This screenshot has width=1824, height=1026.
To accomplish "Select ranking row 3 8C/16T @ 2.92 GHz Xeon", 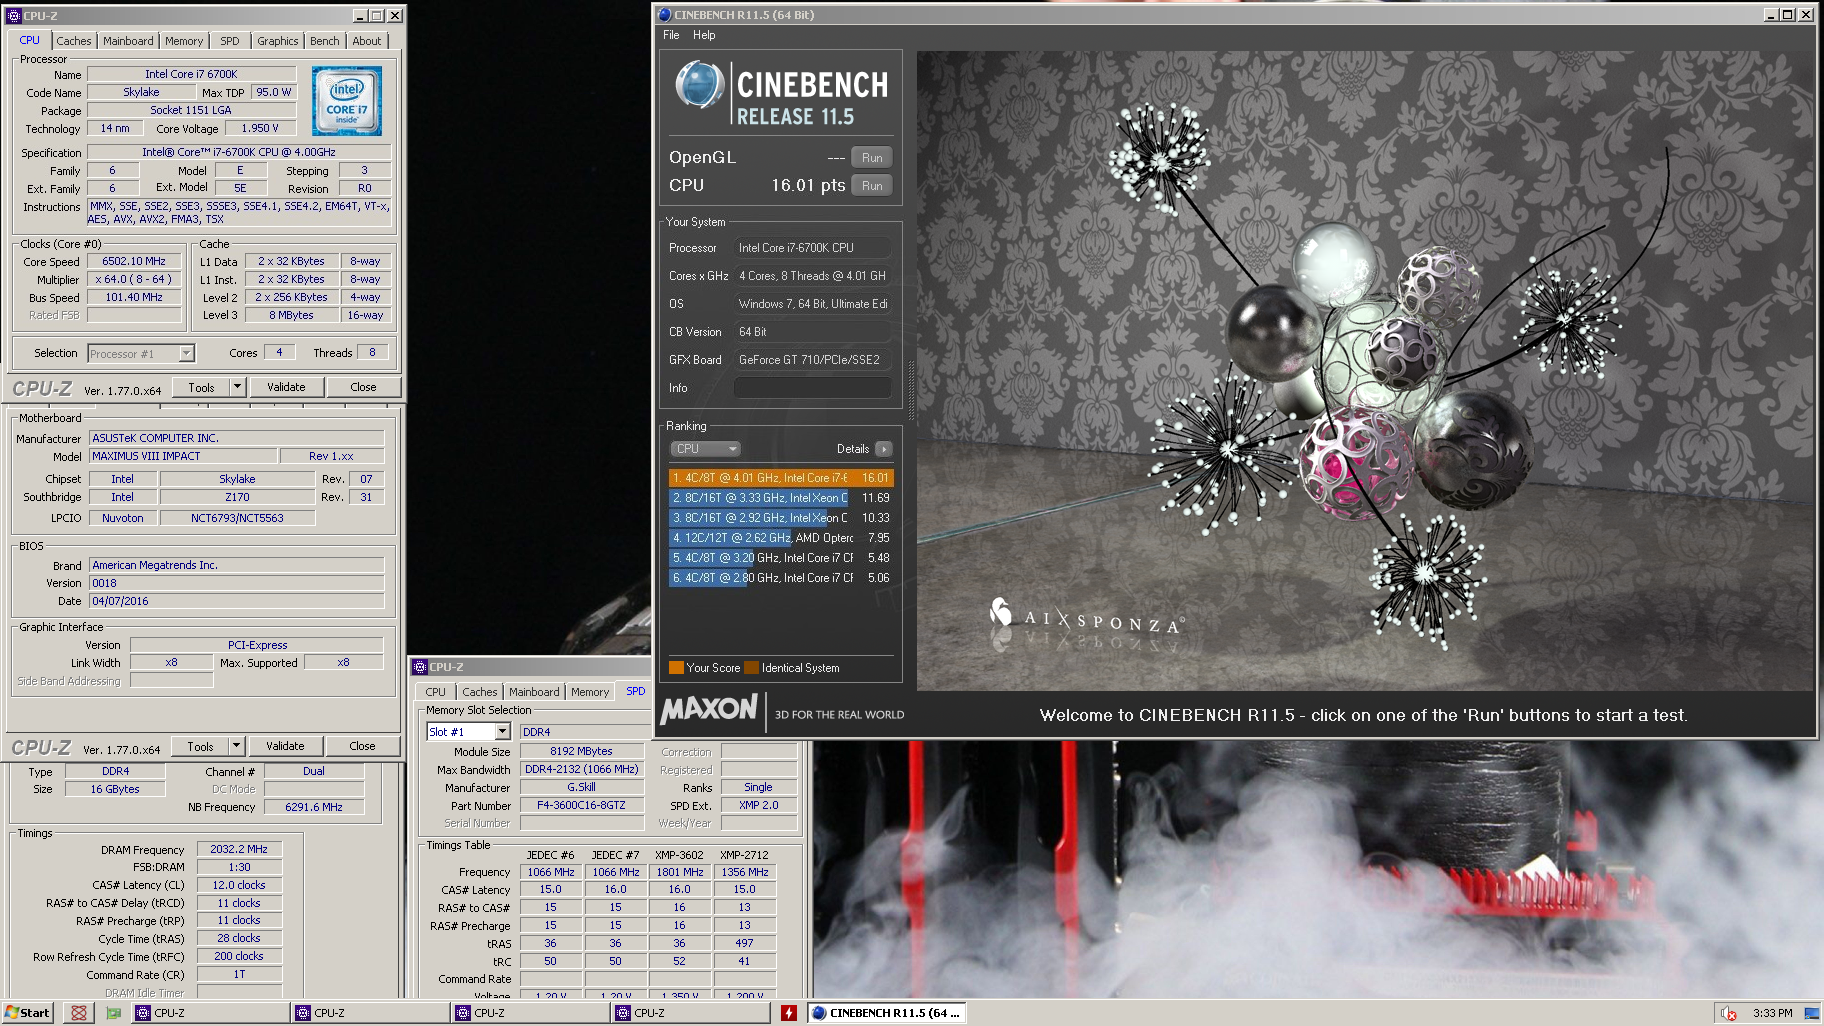I will [780, 518].
